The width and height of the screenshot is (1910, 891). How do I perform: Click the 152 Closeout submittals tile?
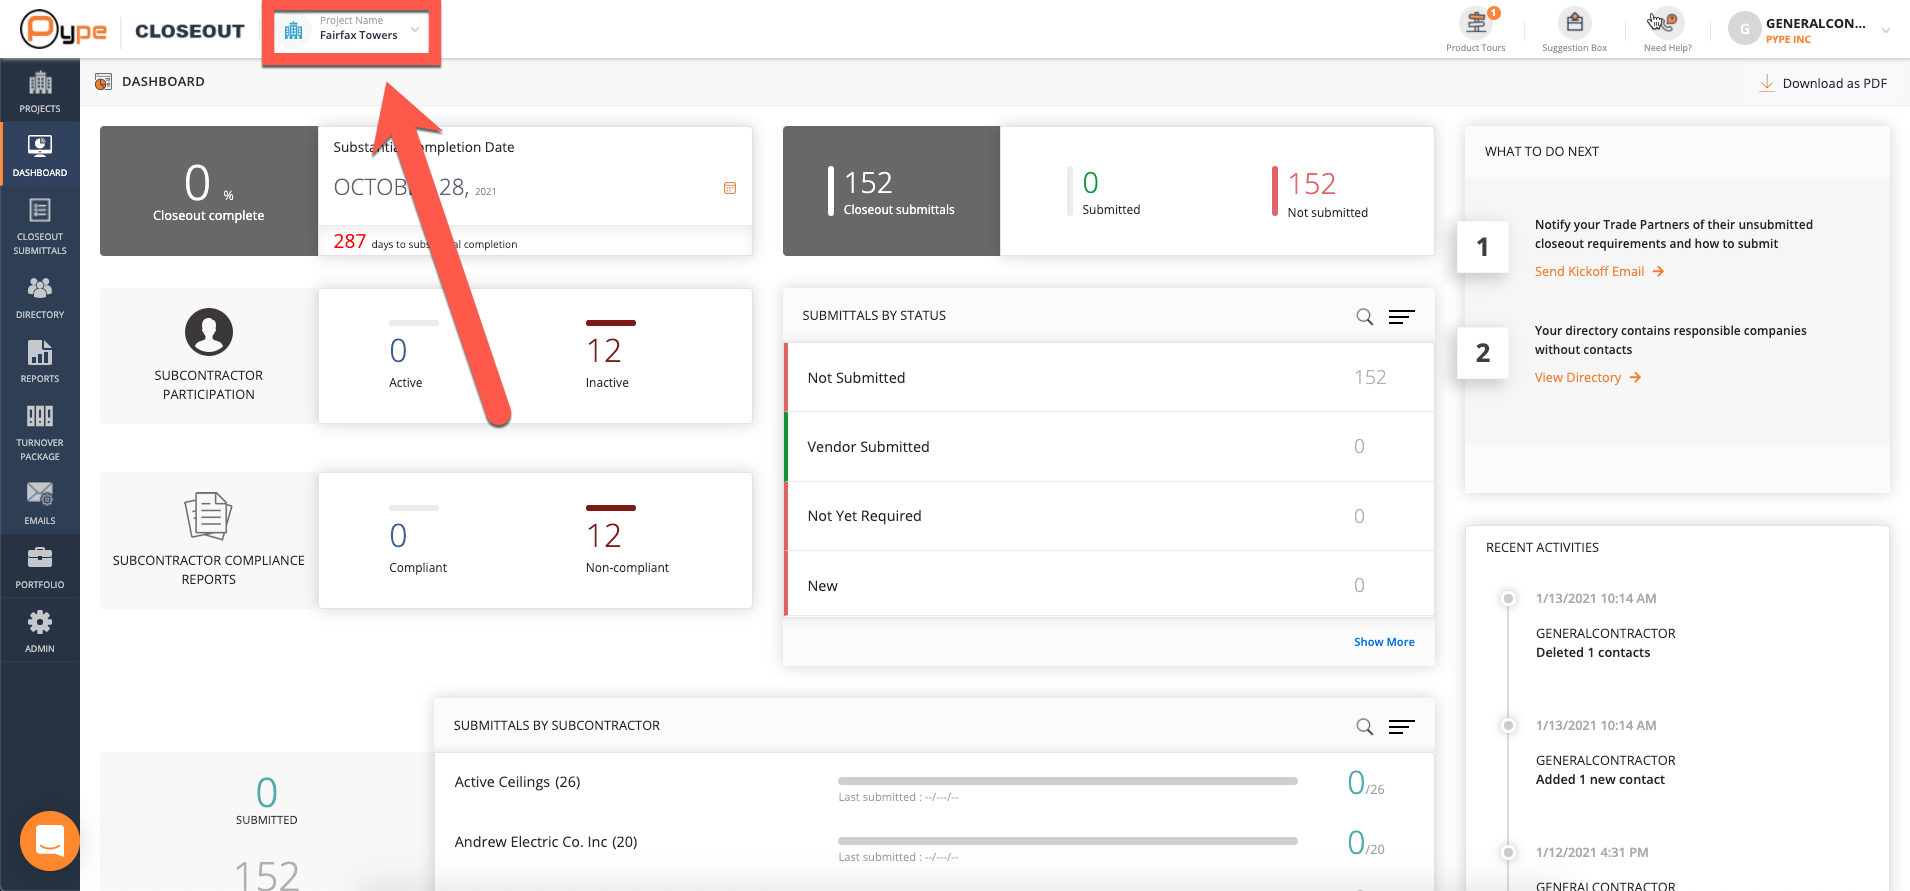[x=891, y=191]
